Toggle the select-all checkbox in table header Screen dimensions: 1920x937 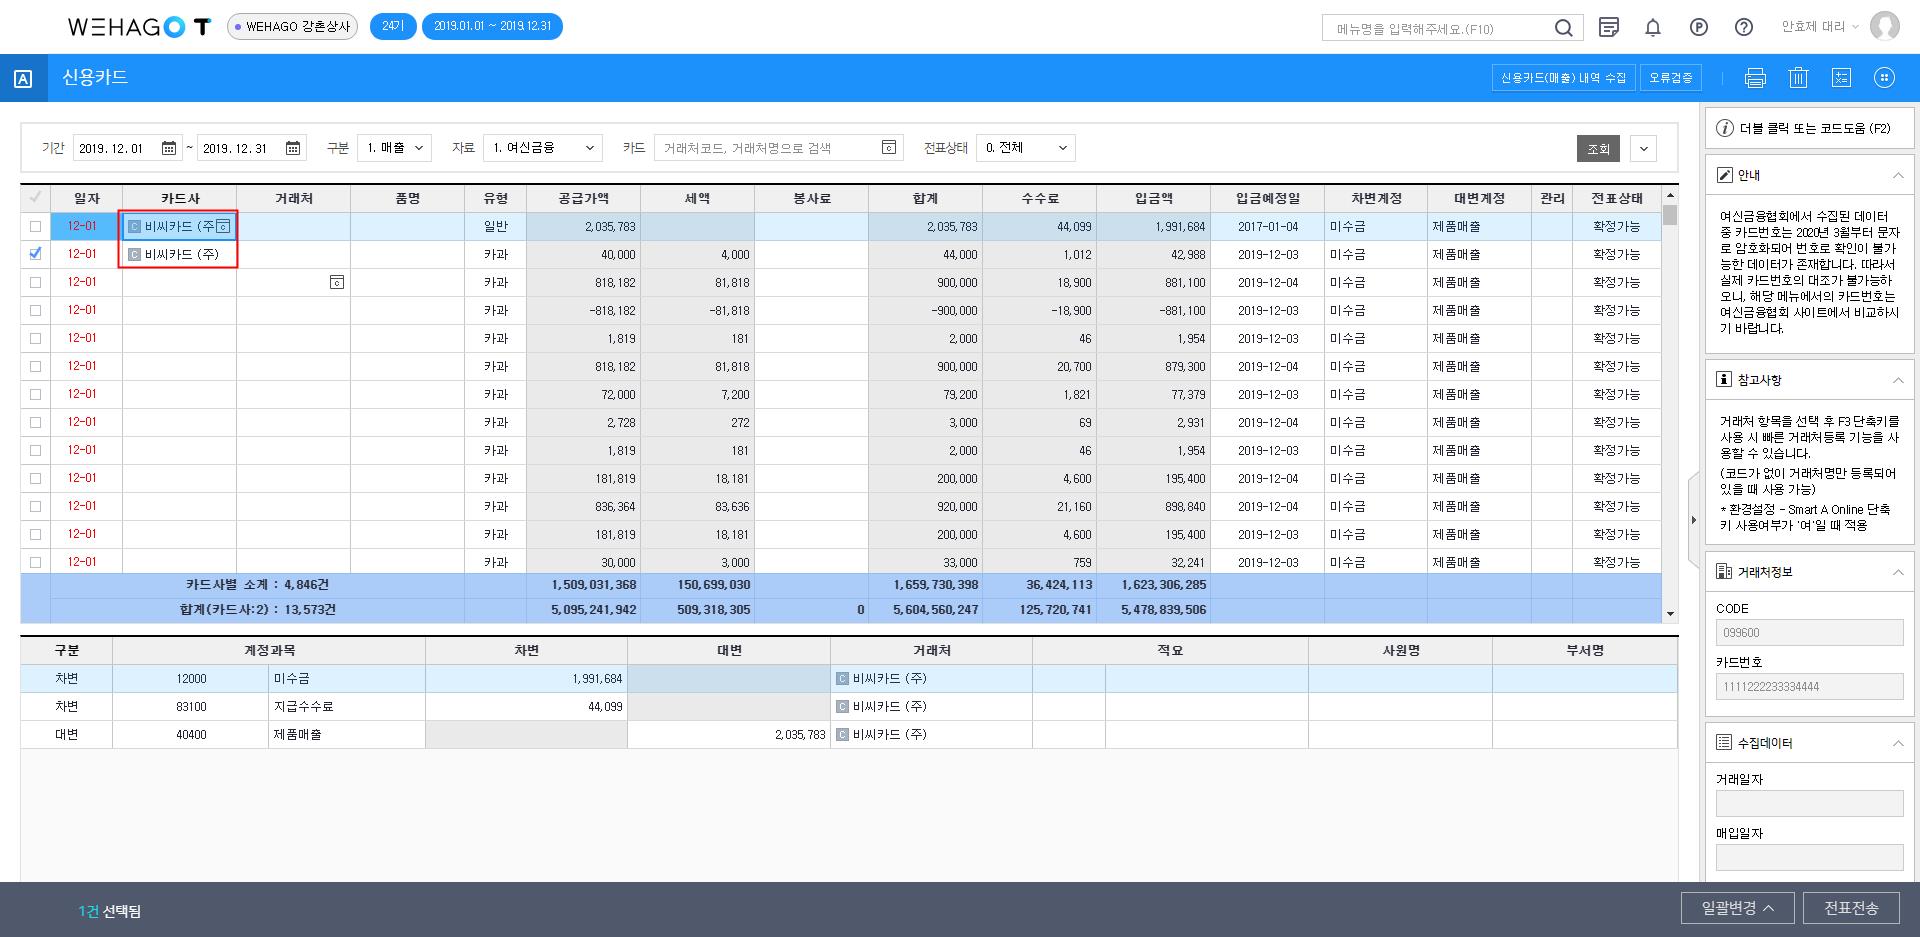tap(36, 198)
